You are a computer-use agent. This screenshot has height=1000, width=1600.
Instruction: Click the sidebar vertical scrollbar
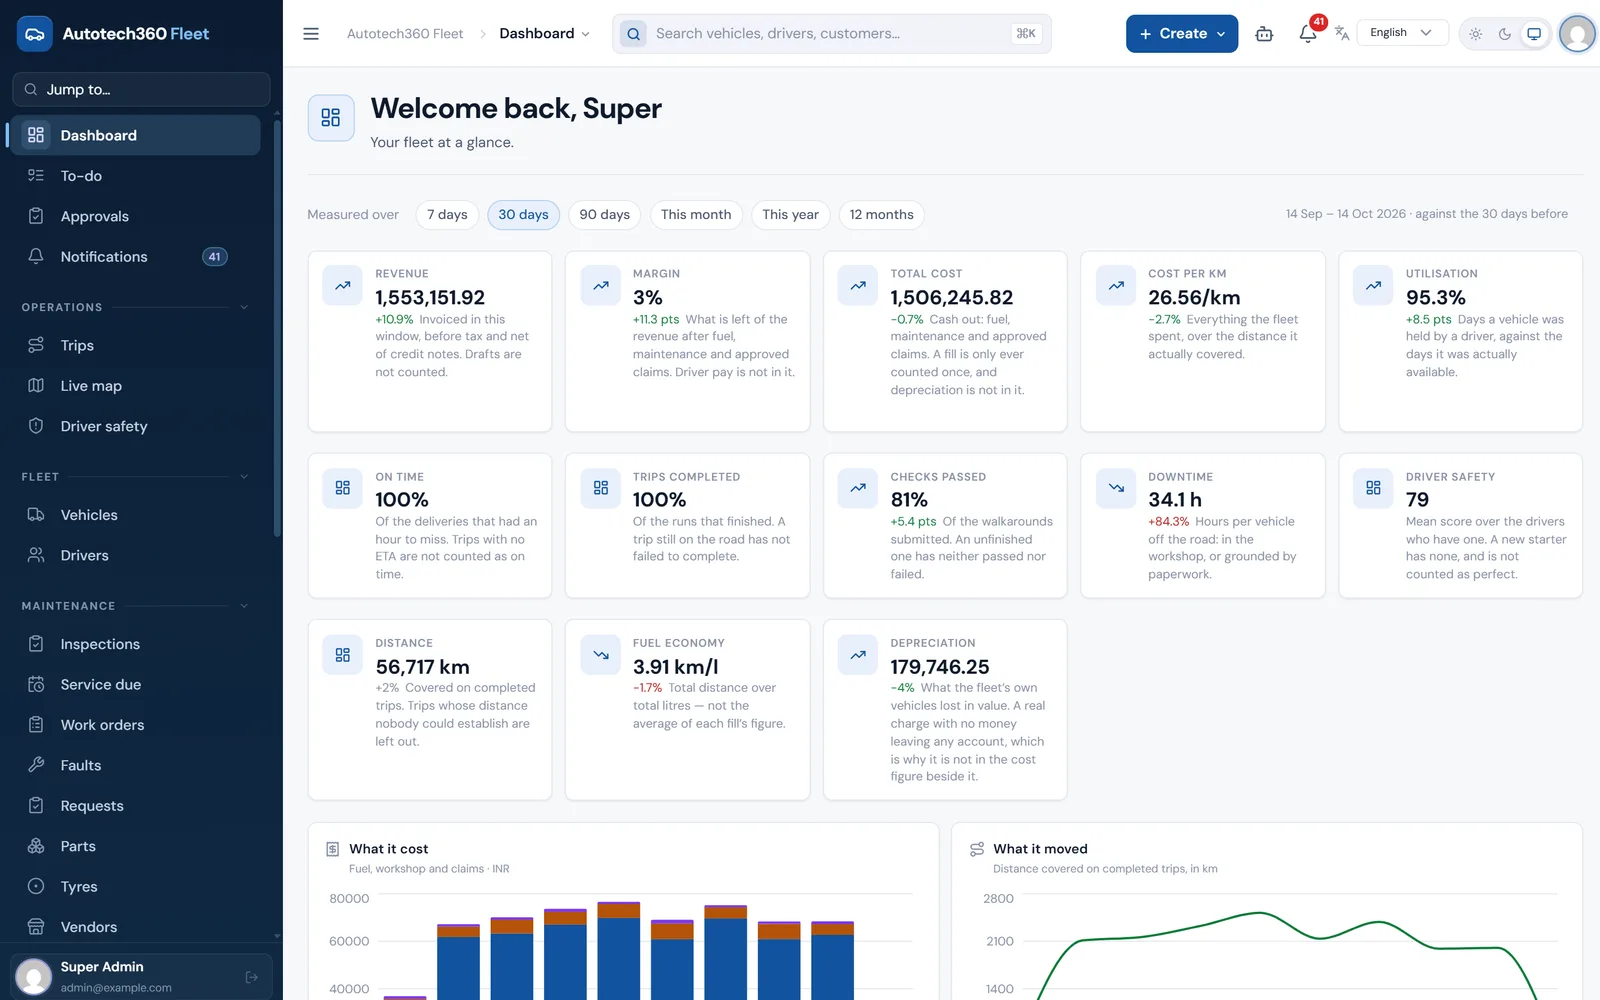pyautogui.click(x=277, y=330)
